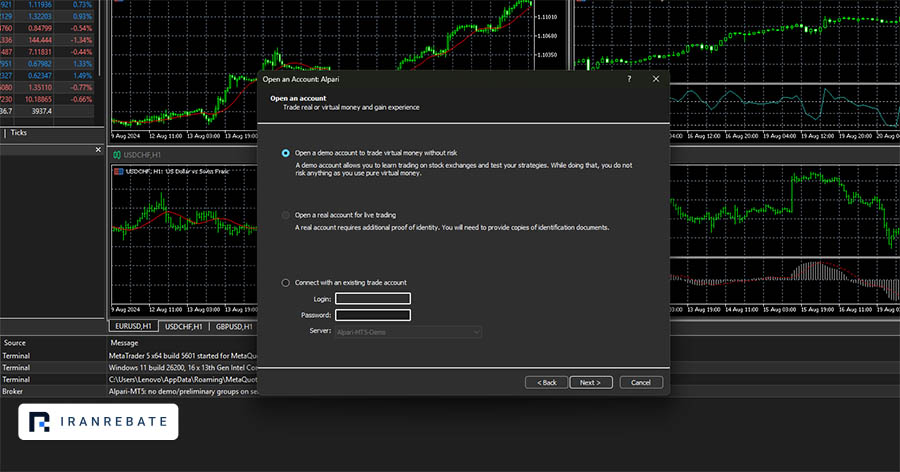Image resolution: width=900 pixels, height=472 pixels.
Task: Click the Market Watch vertical scrollbar
Action: (x=101, y=38)
